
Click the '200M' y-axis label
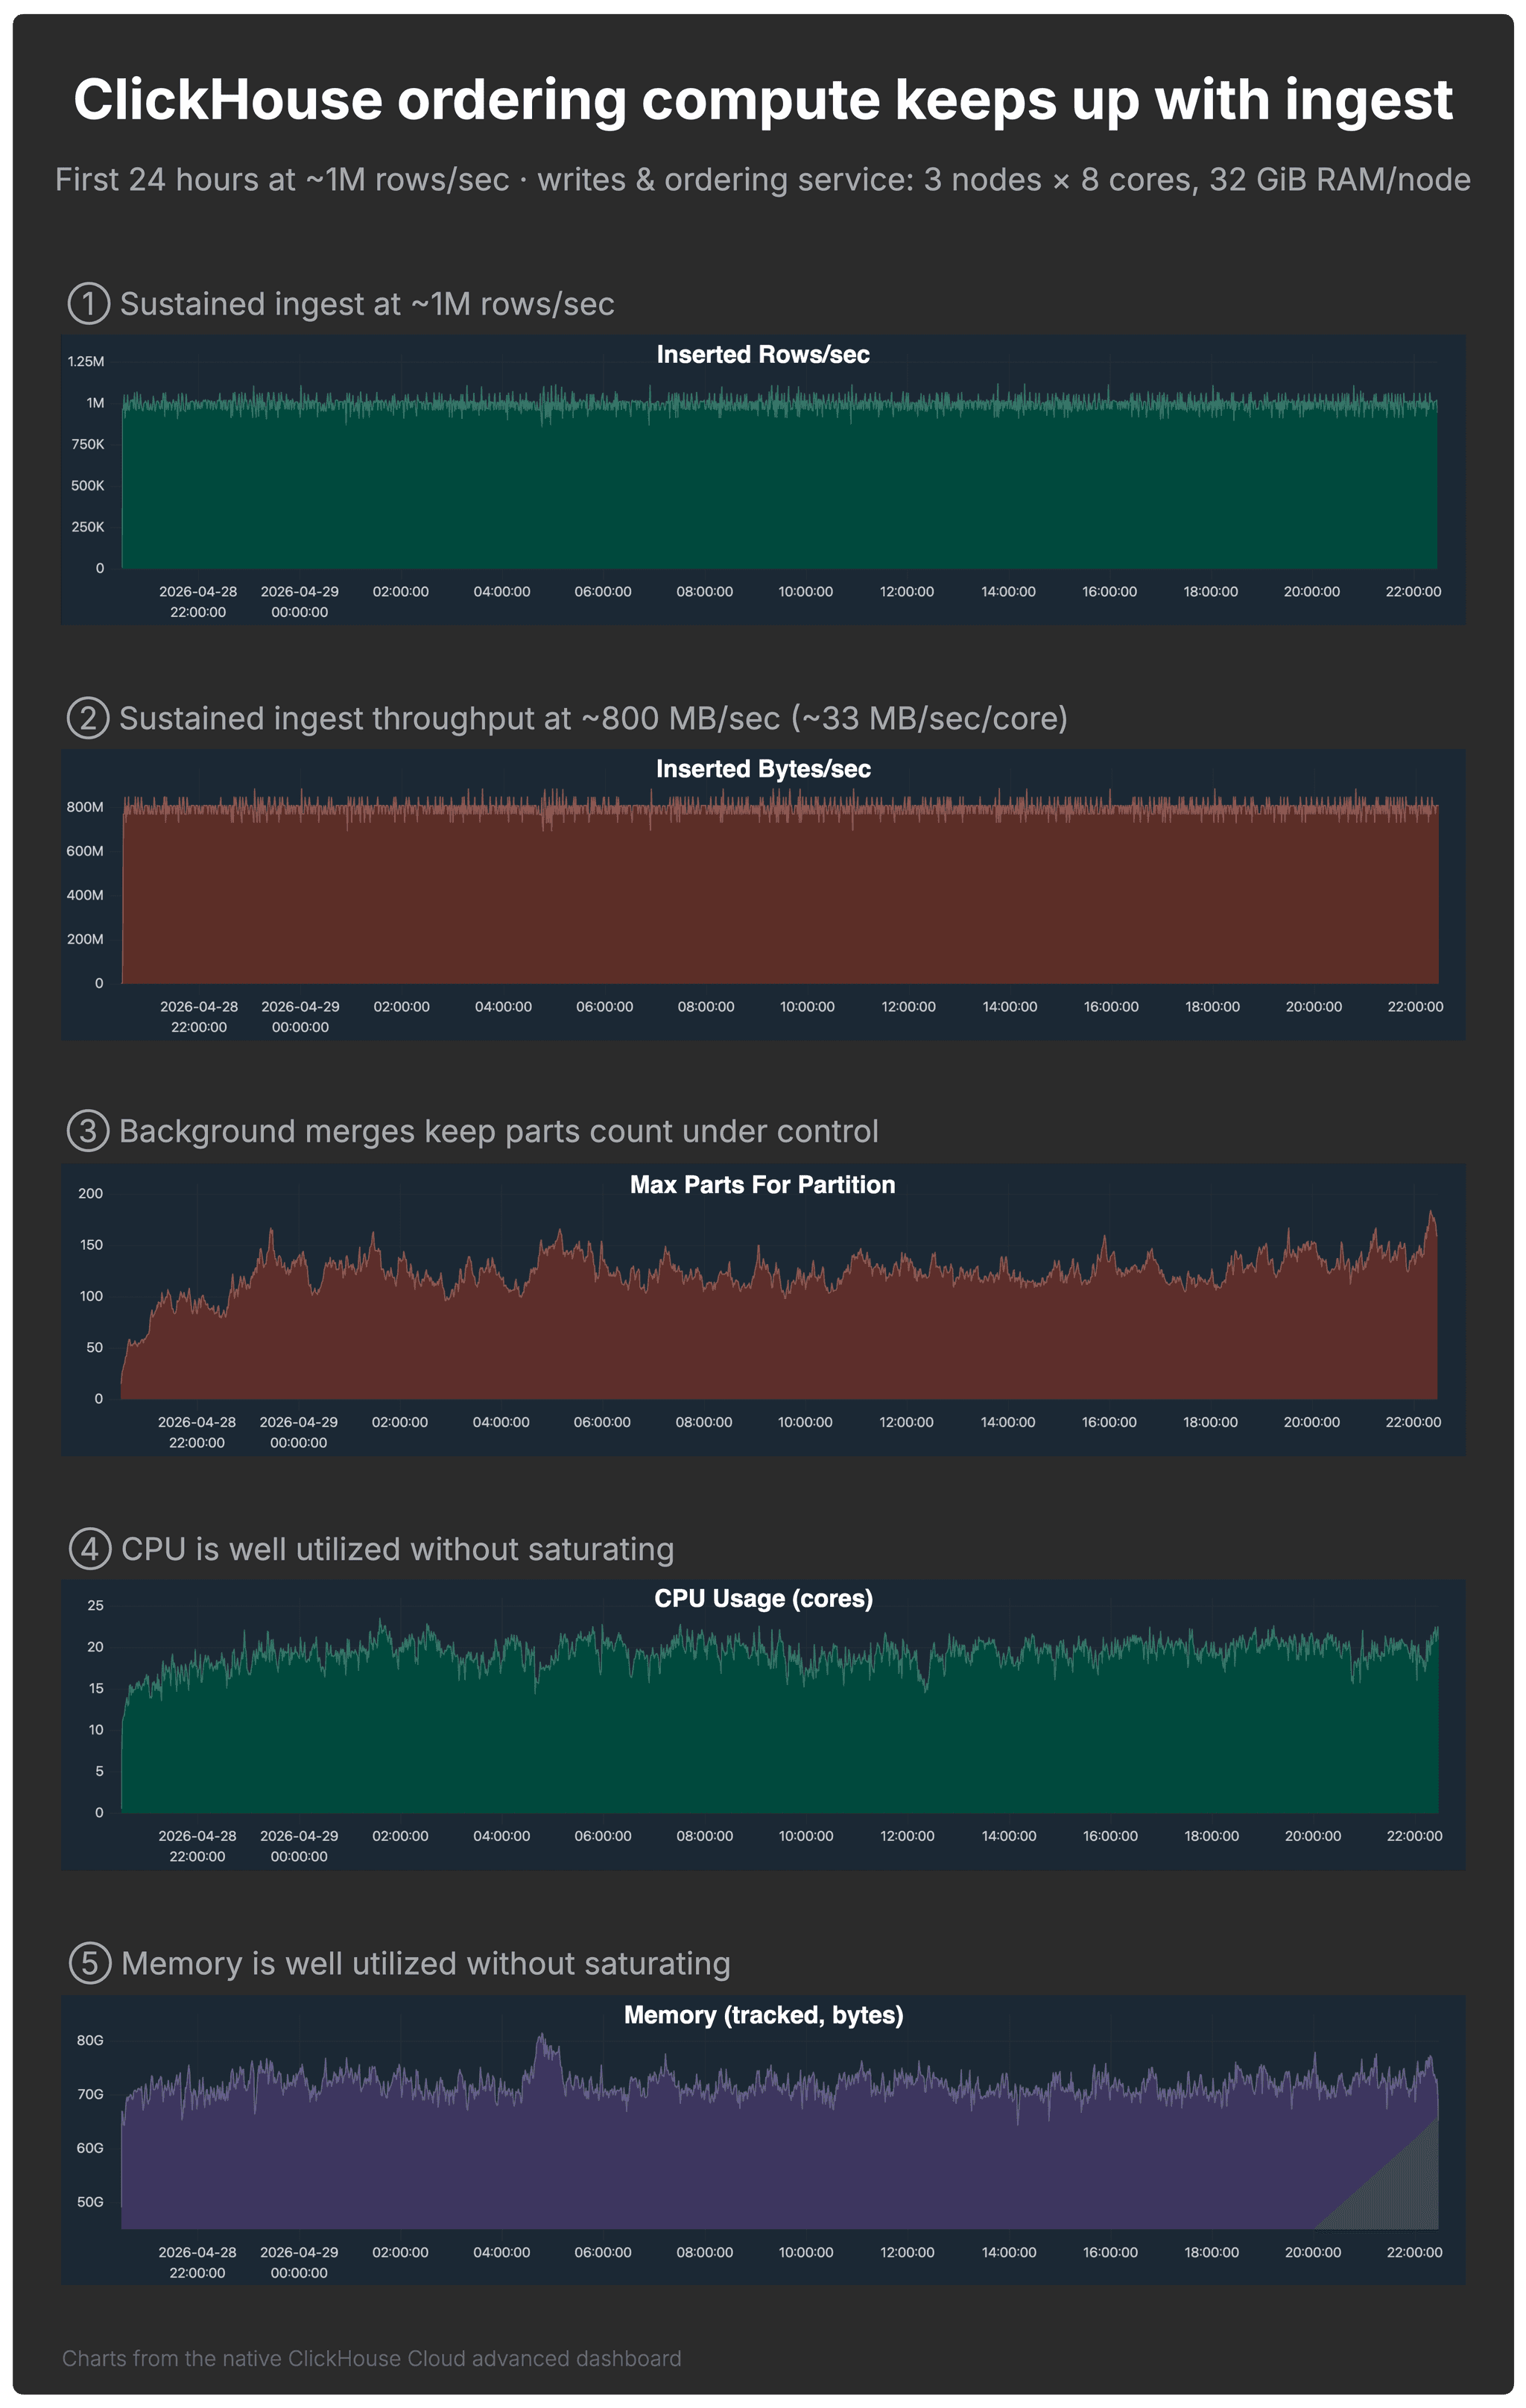click(x=85, y=939)
